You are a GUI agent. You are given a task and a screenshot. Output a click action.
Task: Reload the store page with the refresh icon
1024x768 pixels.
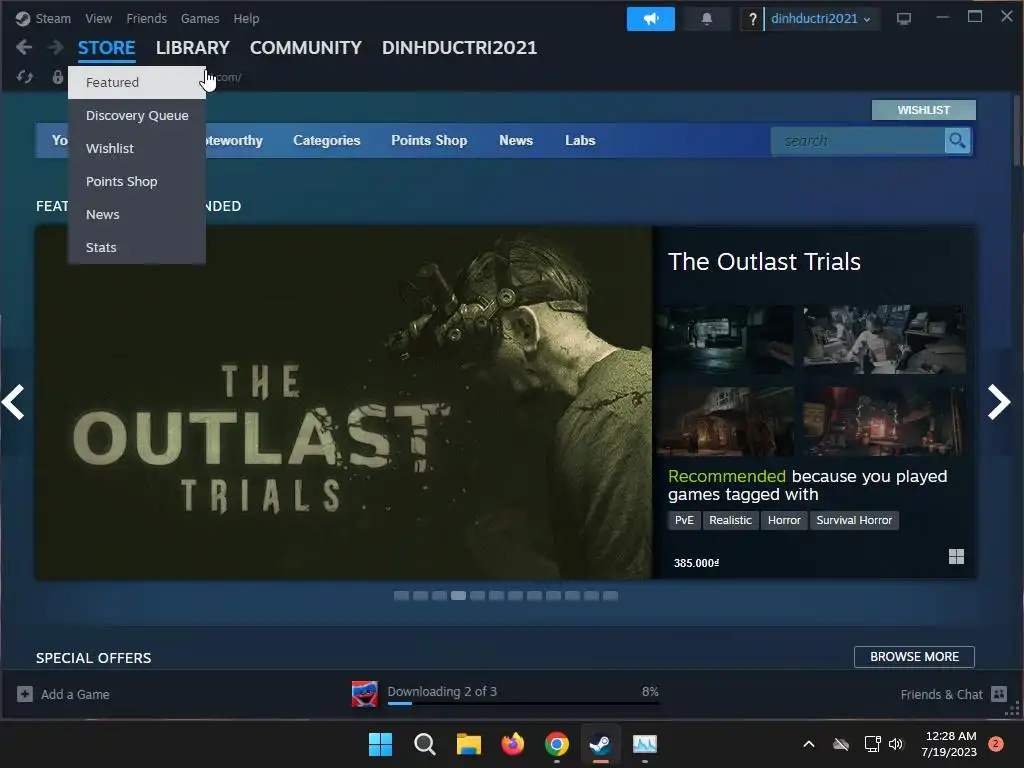(x=25, y=77)
